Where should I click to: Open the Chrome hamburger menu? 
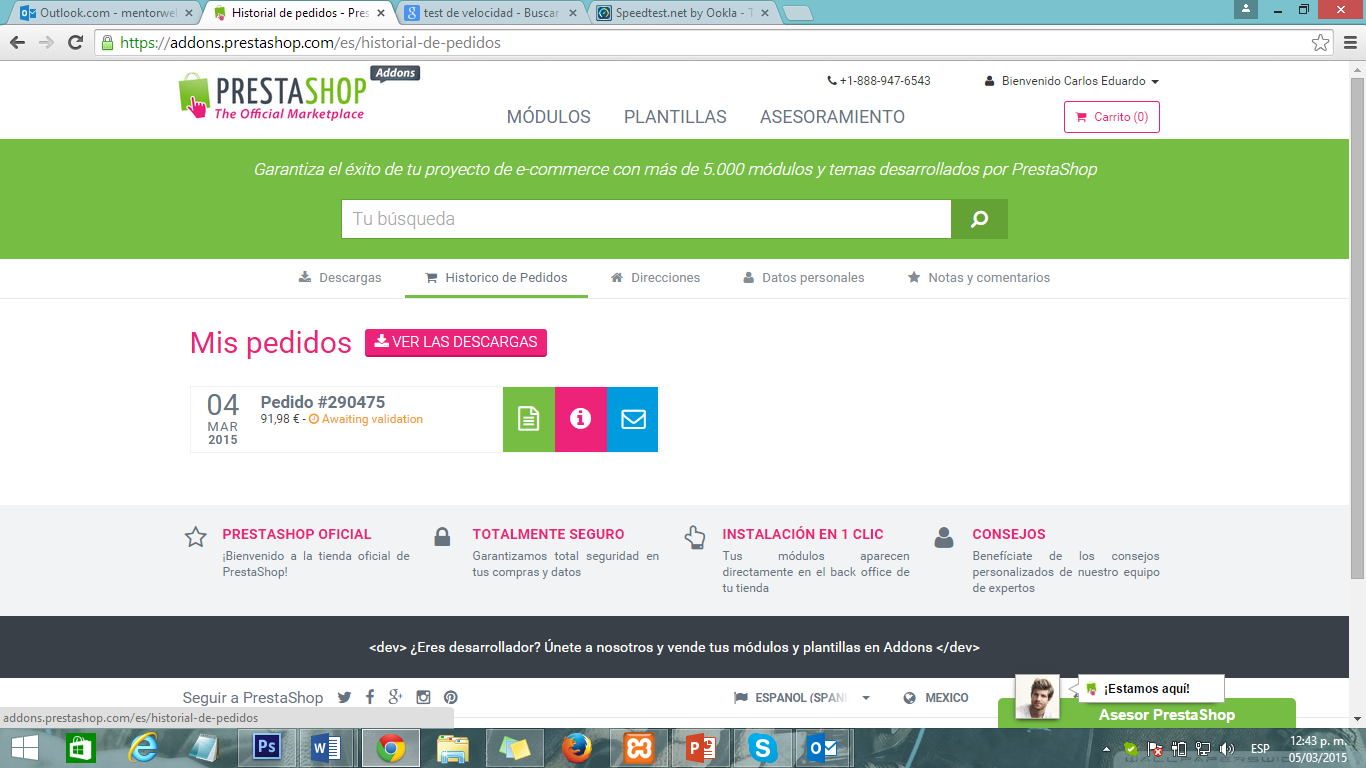(x=1349, y=43)
